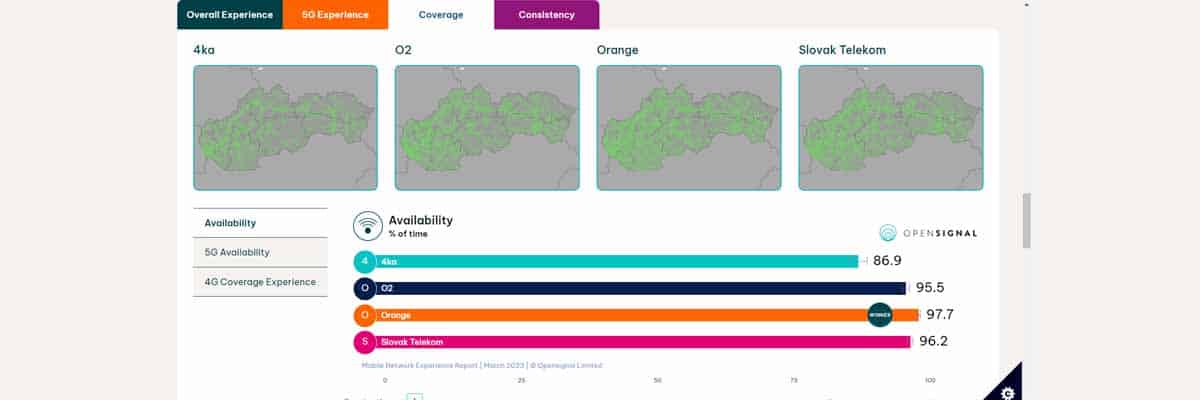The image size is (1200, 400).
Task: Click the Mobile Network Experience Report footnote
Action: (482, 365)
